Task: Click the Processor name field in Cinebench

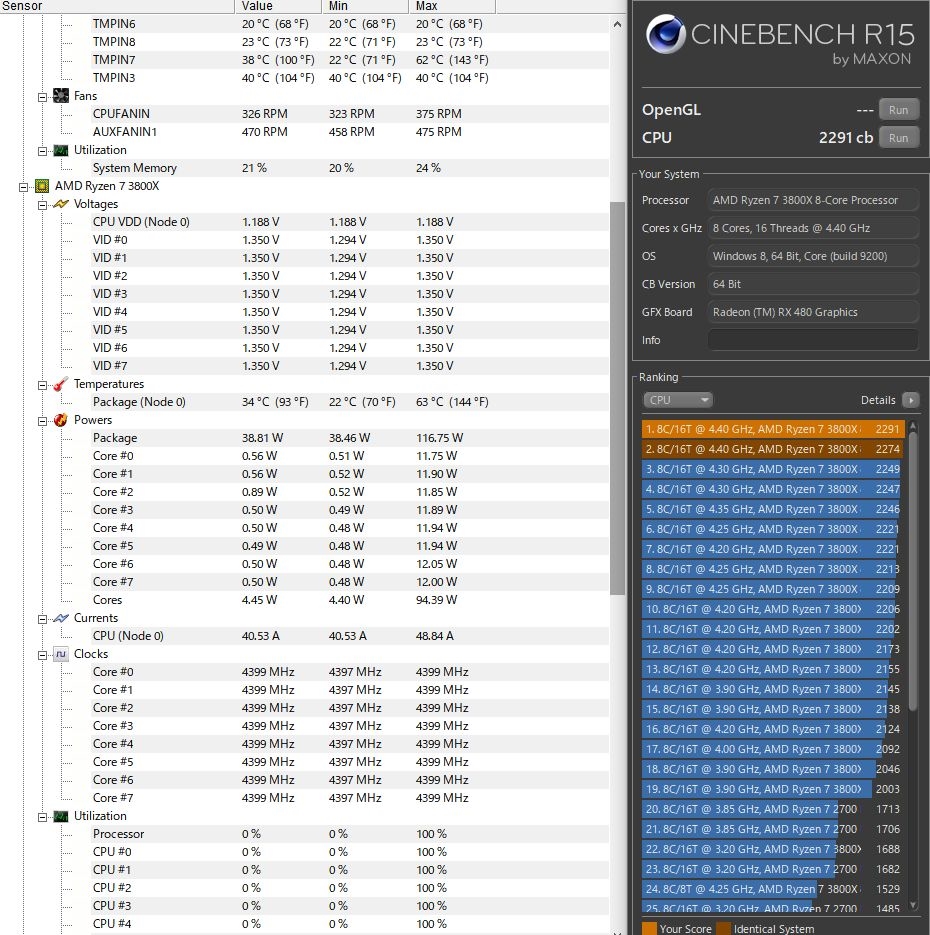Action: [x=813, y=200]
